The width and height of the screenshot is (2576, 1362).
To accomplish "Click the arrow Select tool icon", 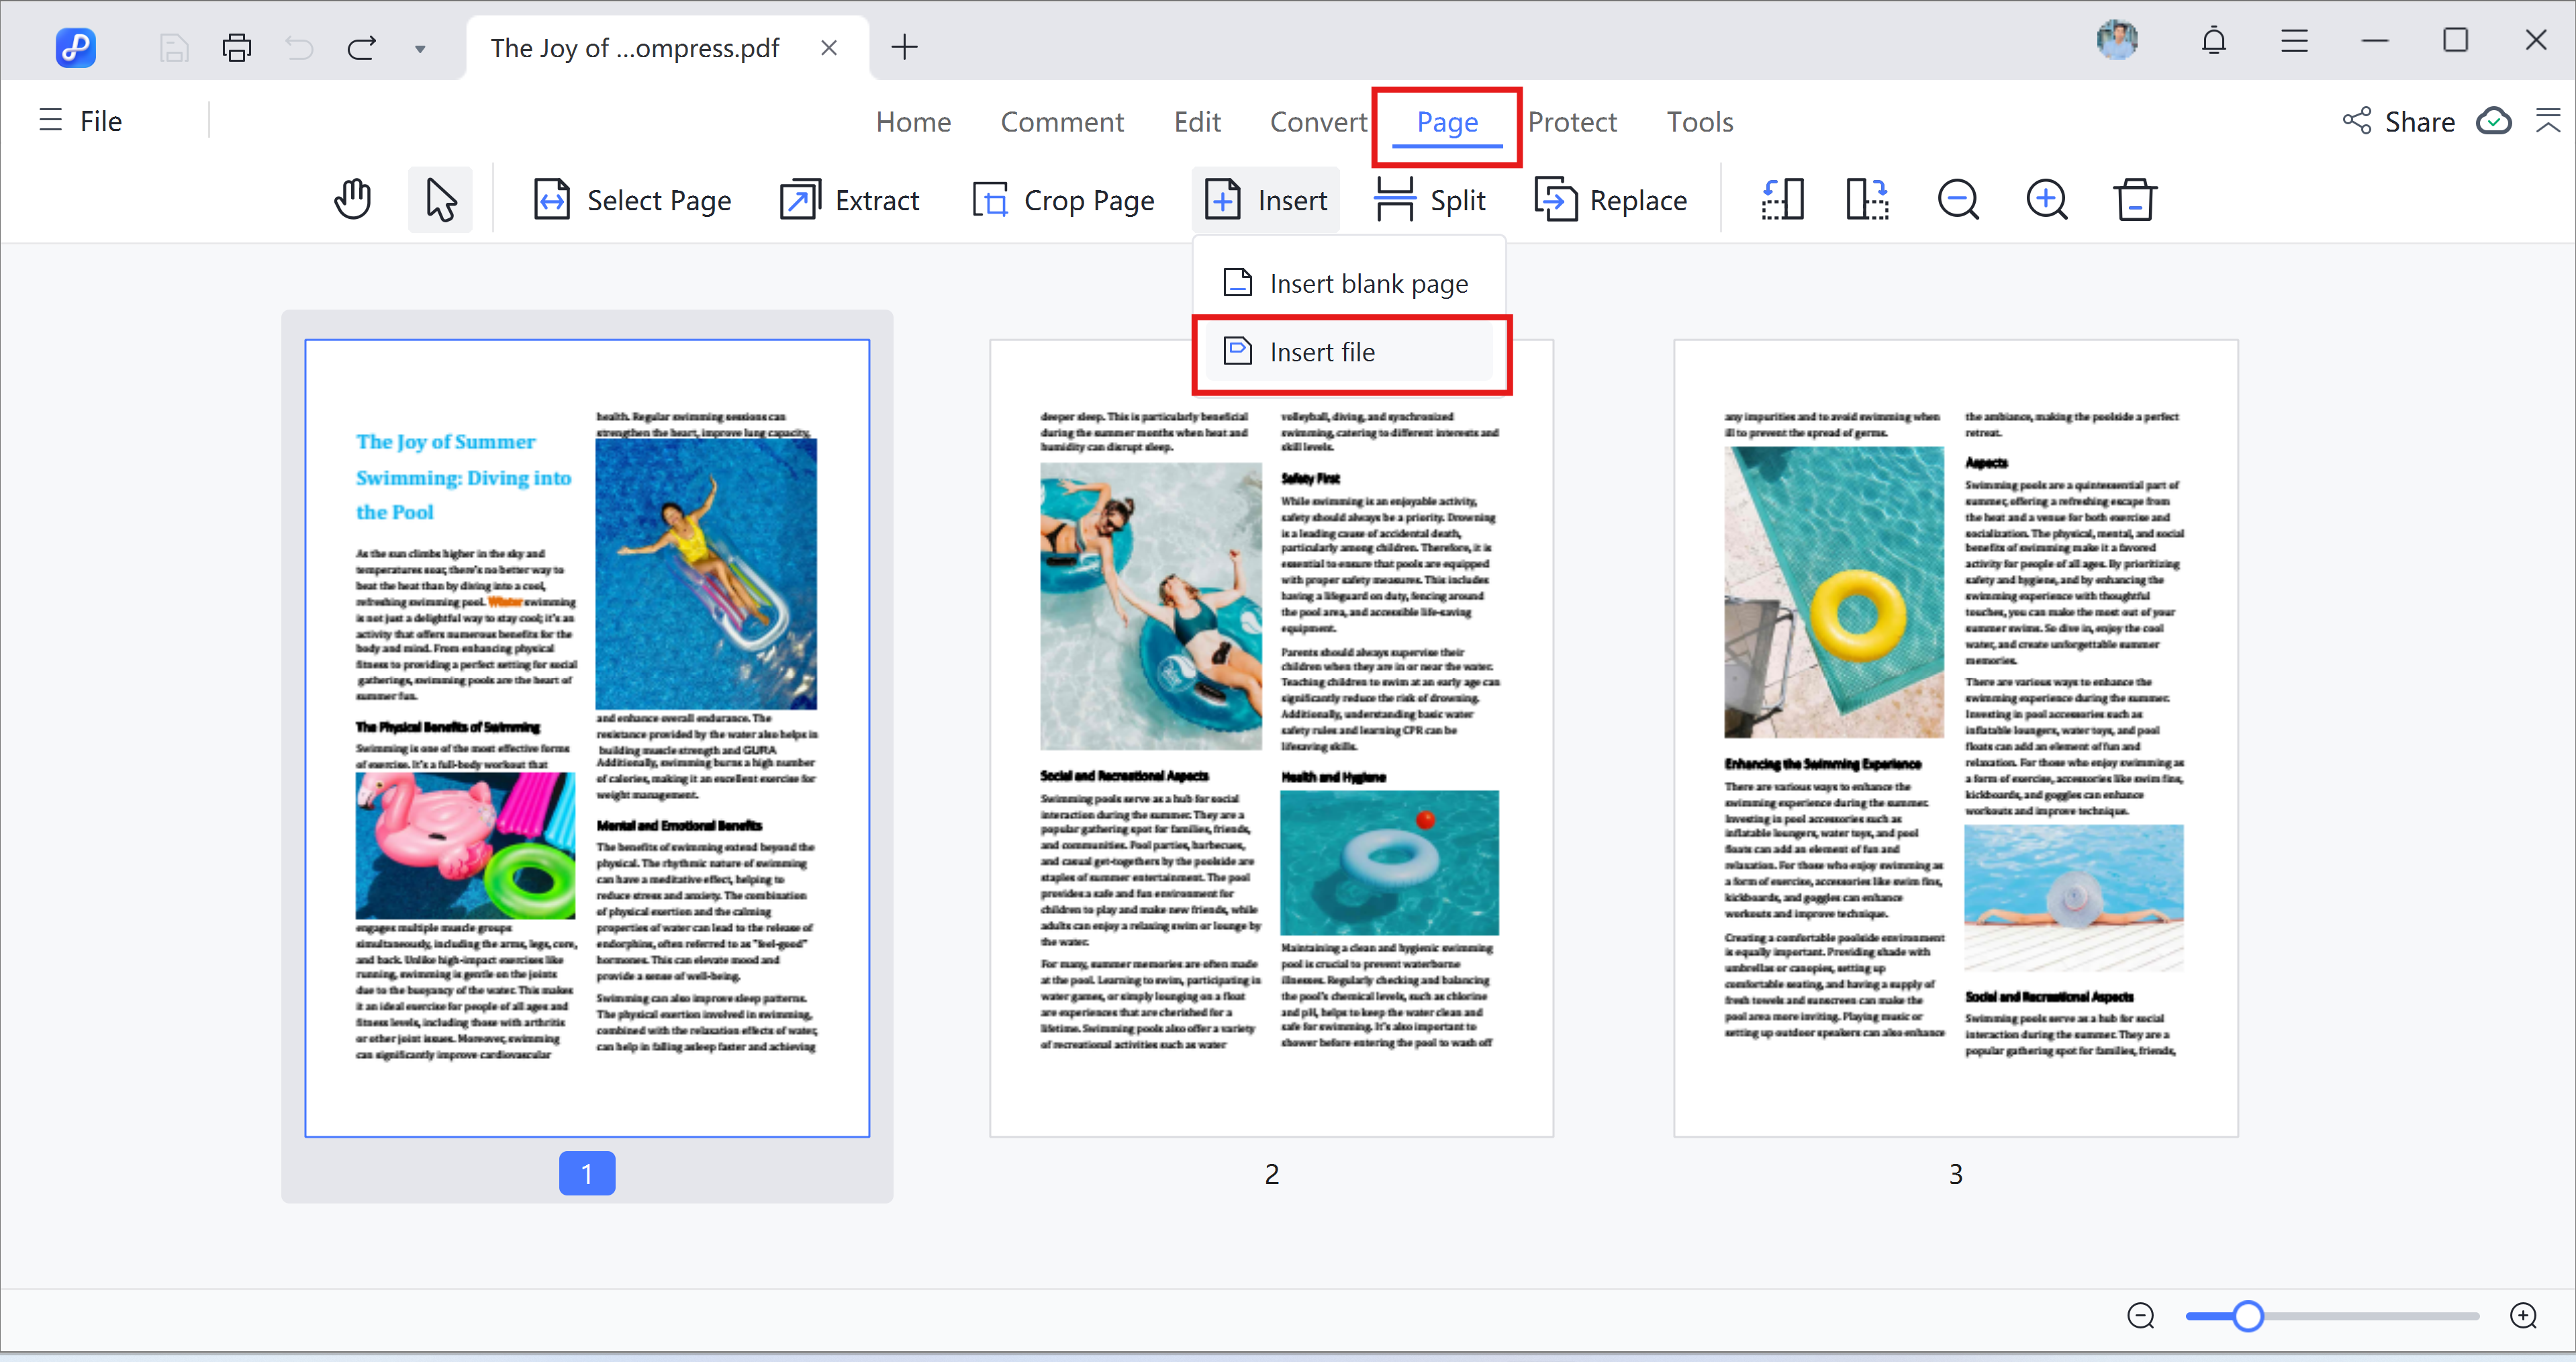I will [440, 200].
